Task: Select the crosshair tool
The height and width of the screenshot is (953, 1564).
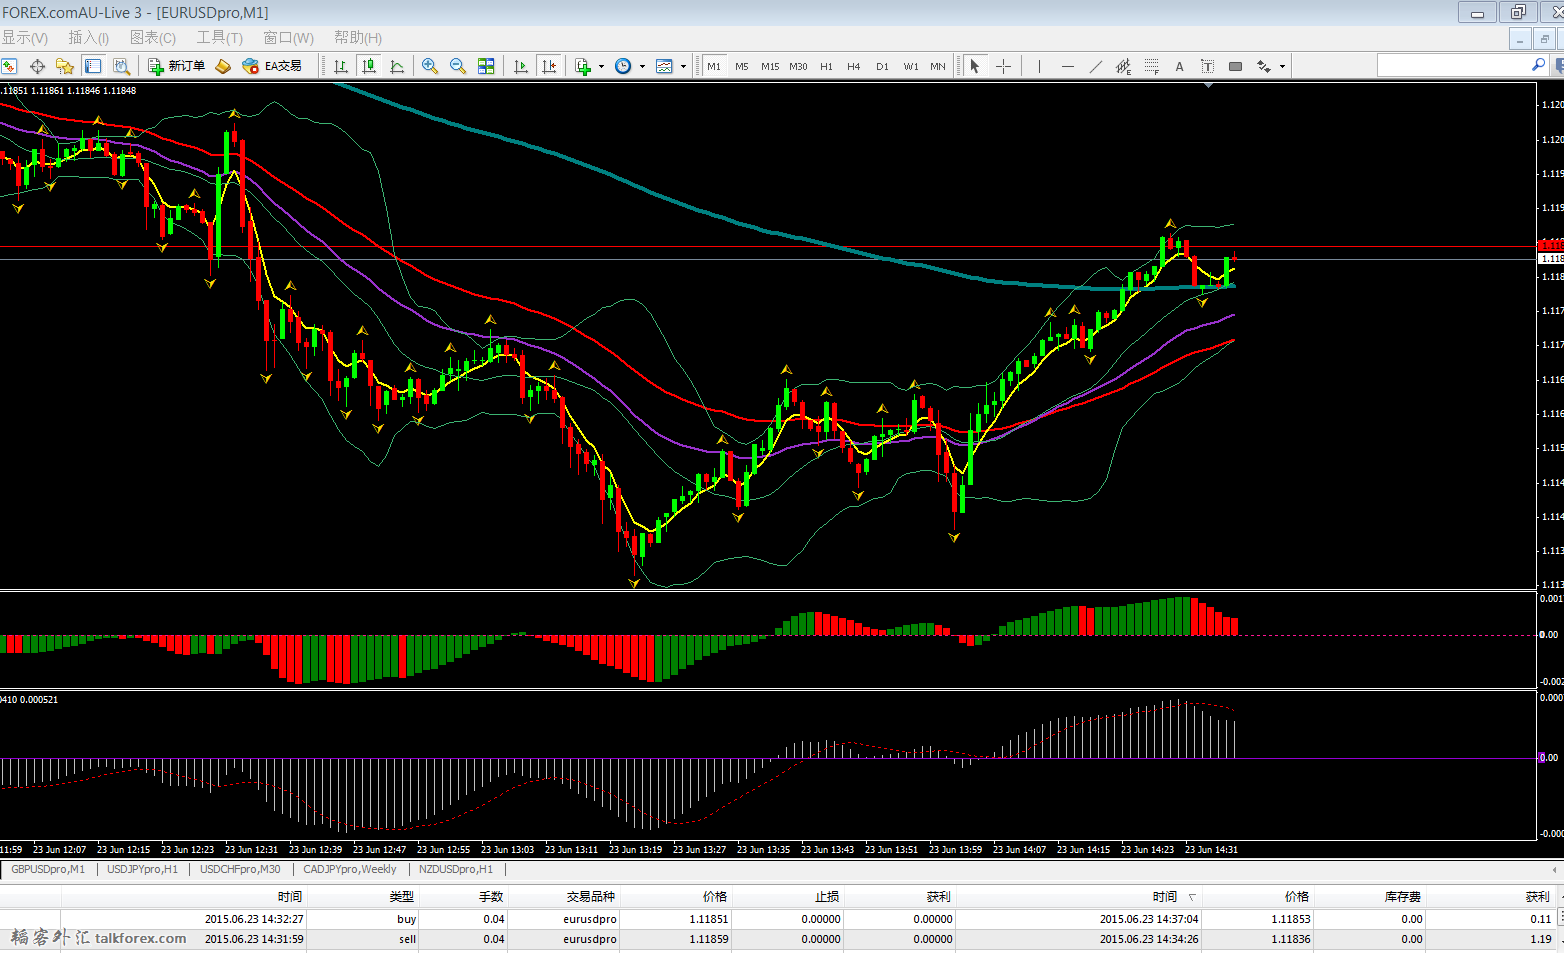Action: (1003, 66)
